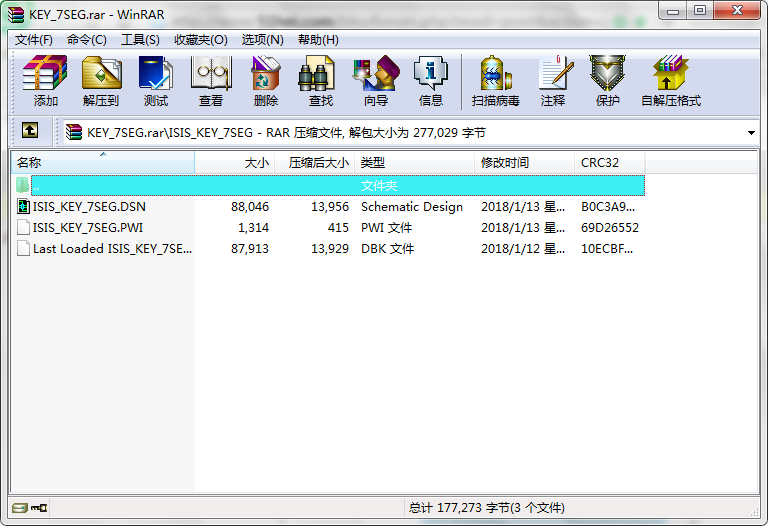Screen dimensions: 768x526
Task: Click the PWI 文件 type cell
Action: [386, 228]
